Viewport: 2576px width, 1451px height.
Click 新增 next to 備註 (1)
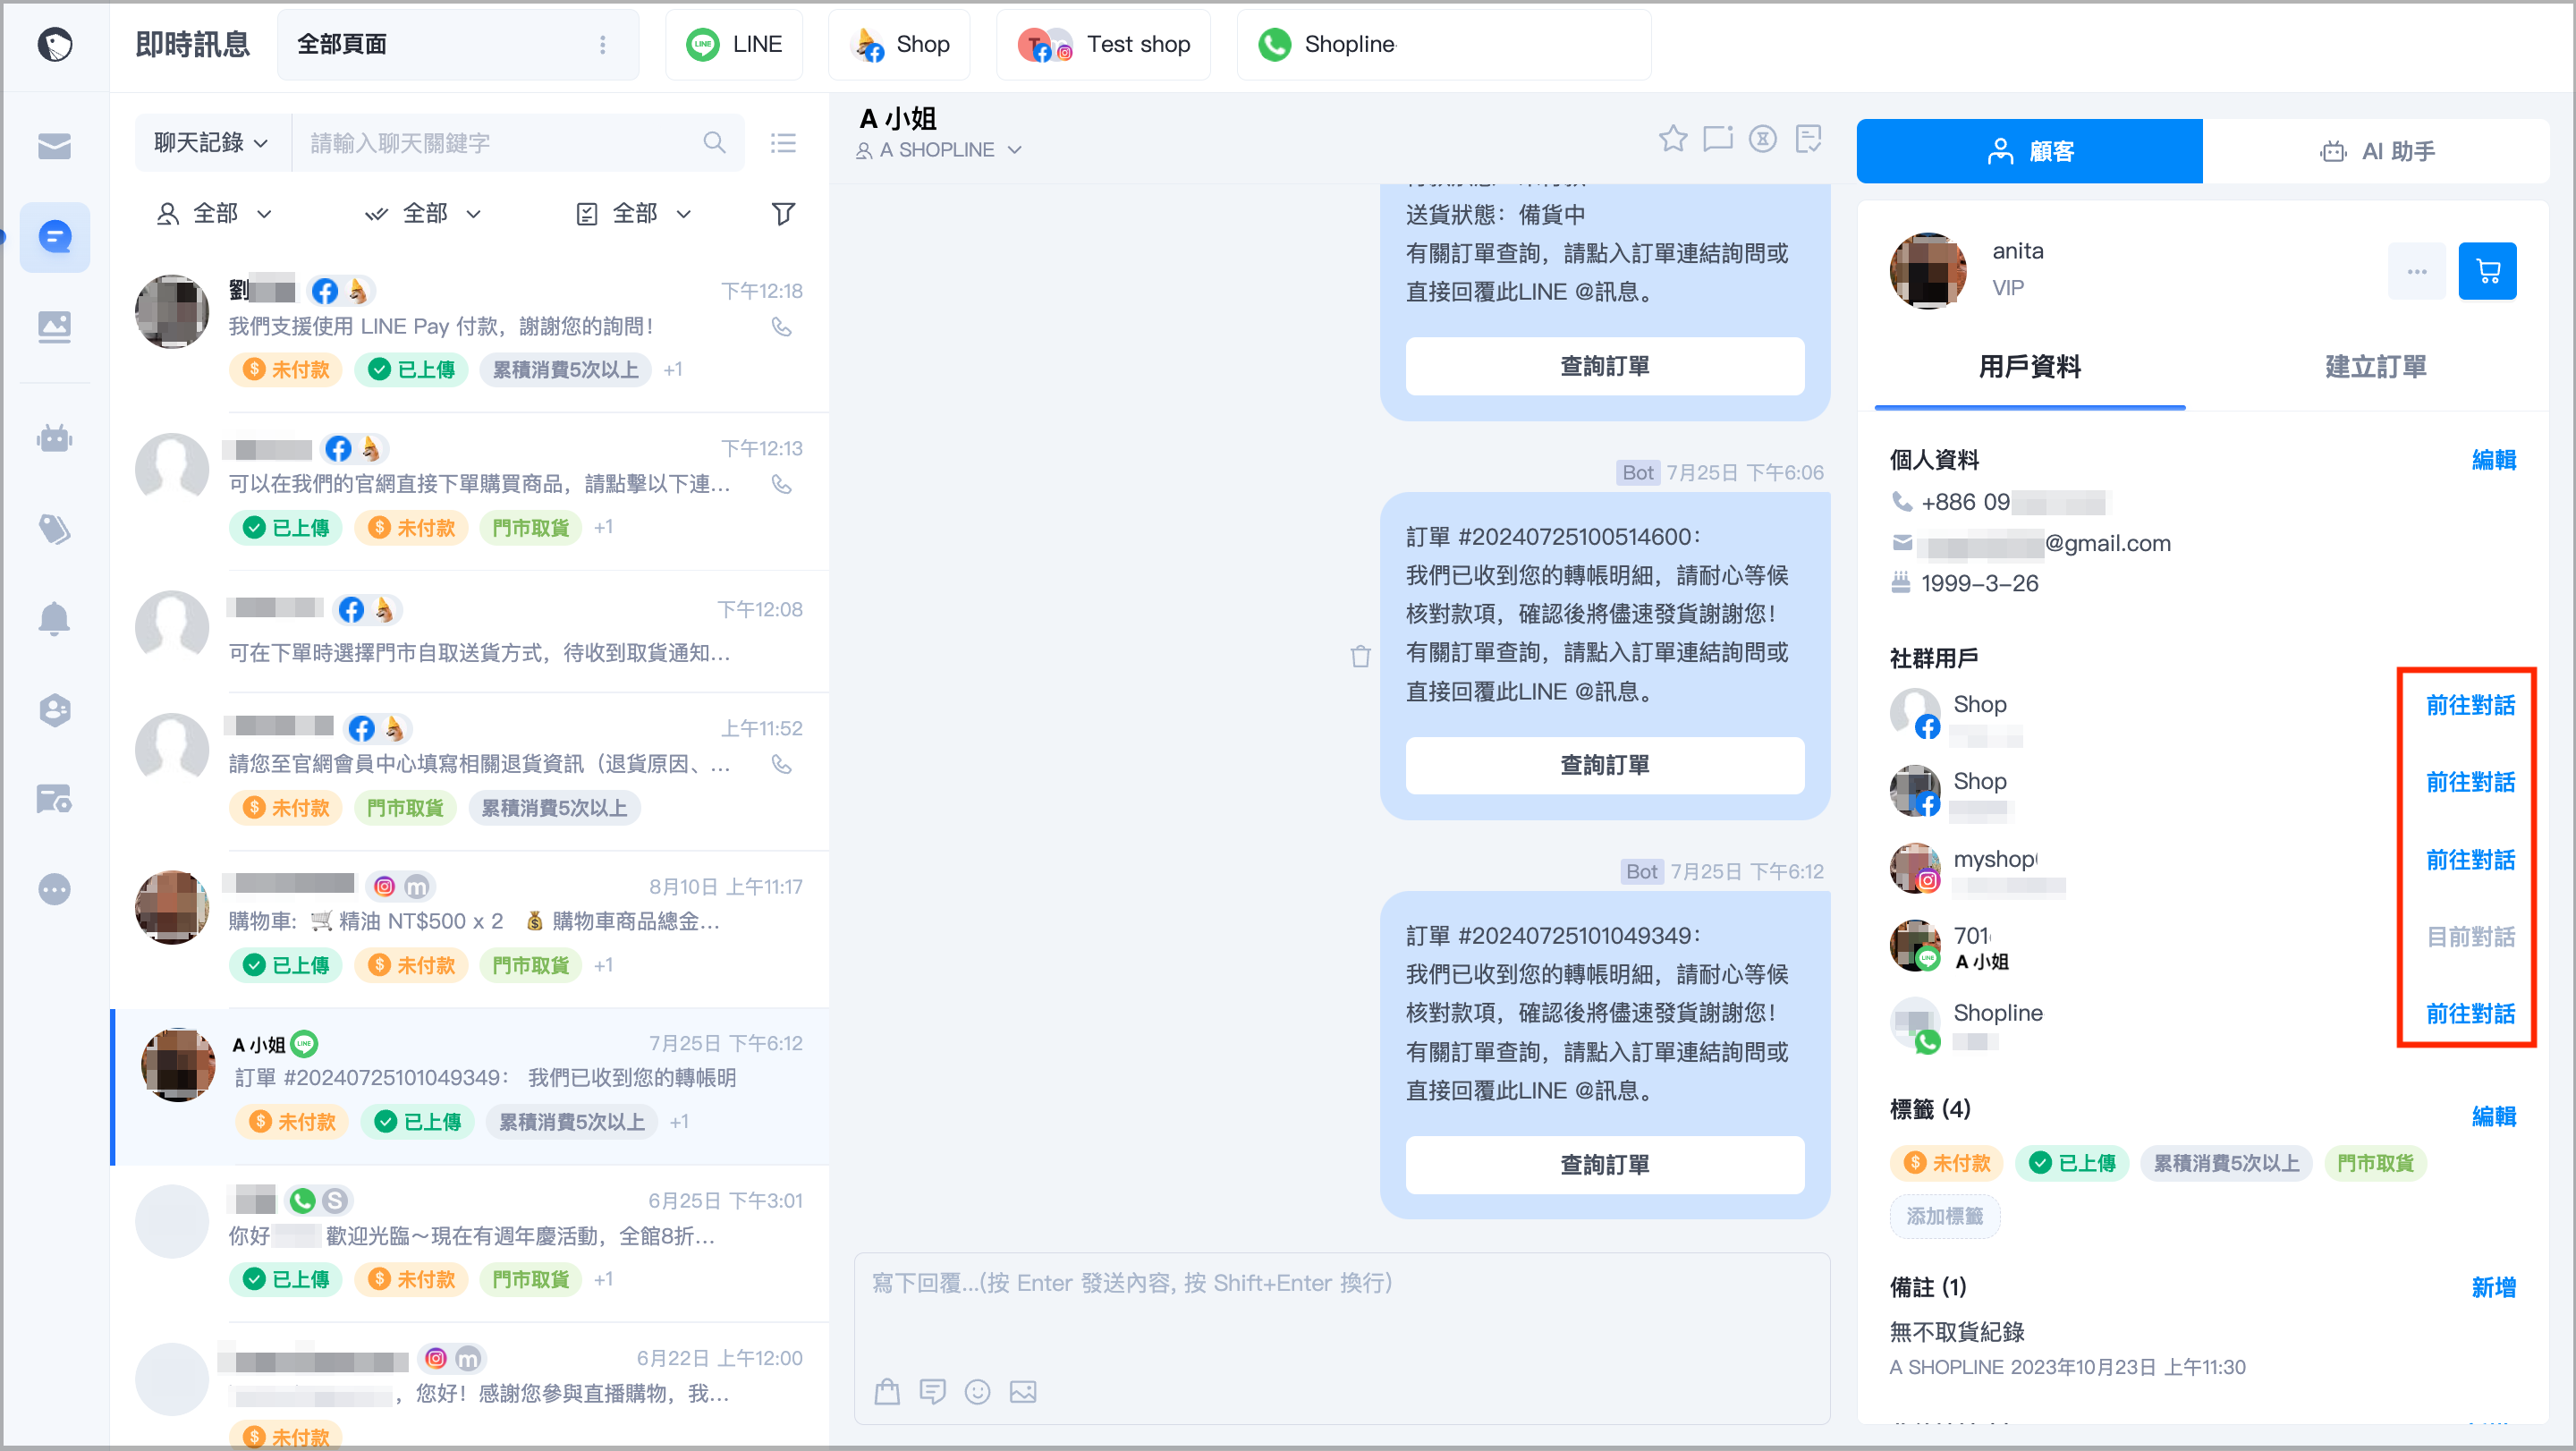2493,1287
